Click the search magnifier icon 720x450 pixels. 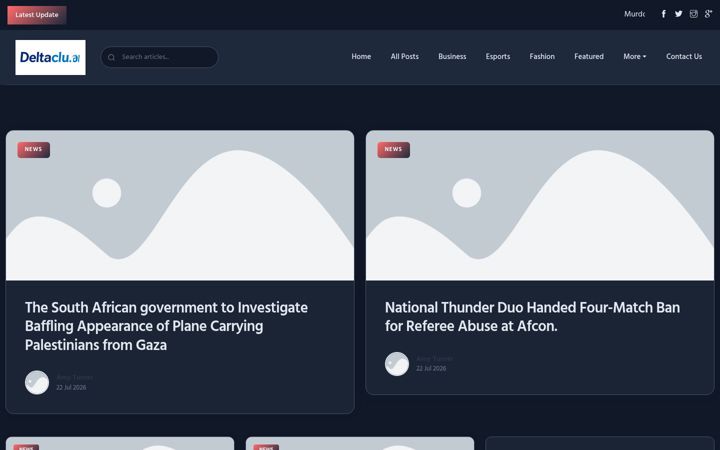[x=111, y=57]
